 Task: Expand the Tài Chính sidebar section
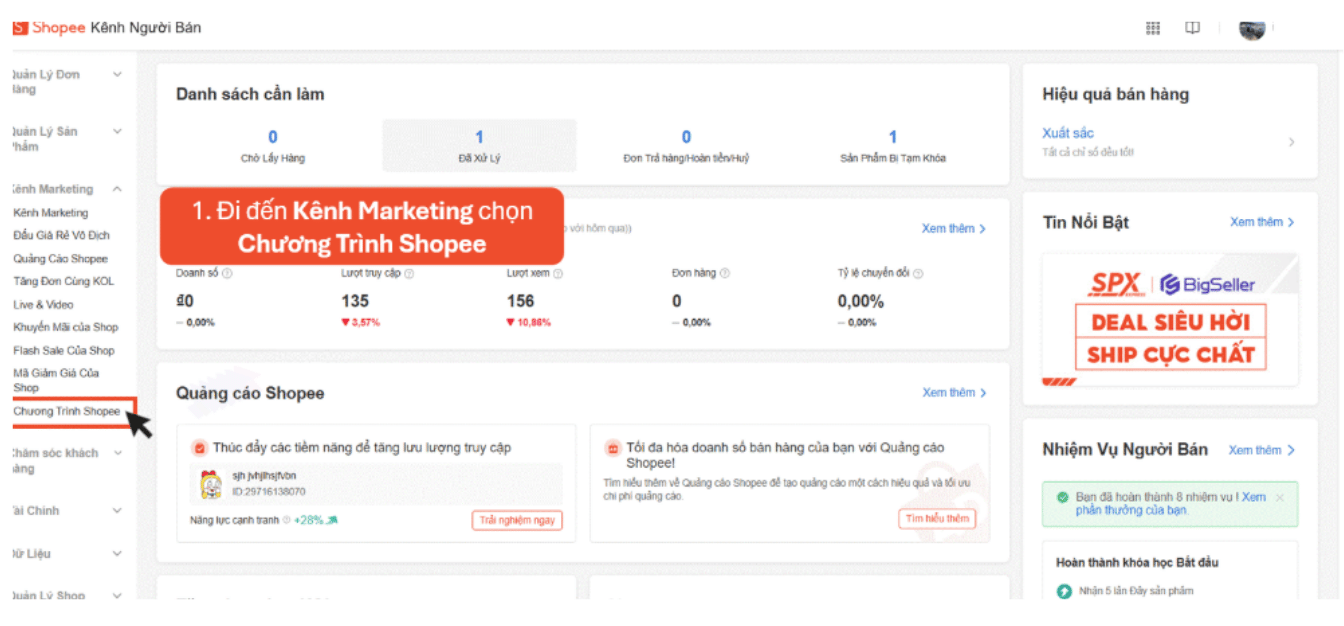tap(117, 511)
